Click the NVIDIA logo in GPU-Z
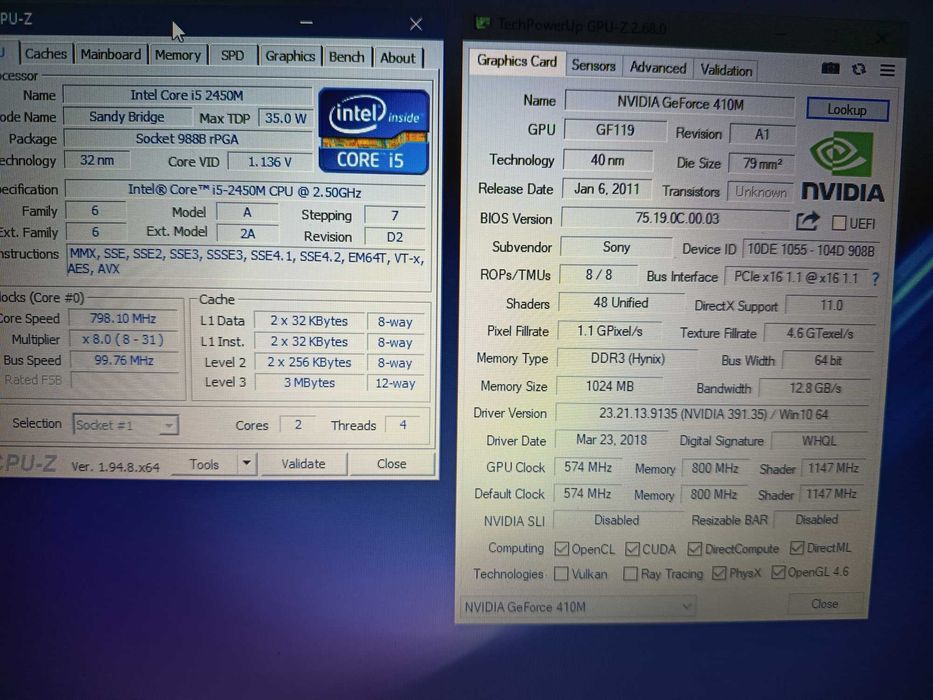The height and width of the screenshot is (700, 933). [842, 168]
